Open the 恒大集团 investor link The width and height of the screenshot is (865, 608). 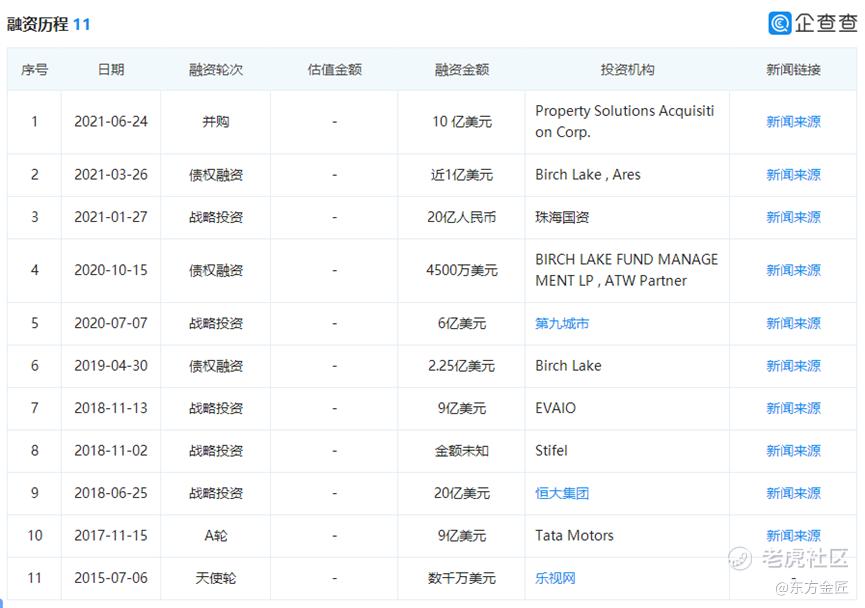(x=562, y=493)
